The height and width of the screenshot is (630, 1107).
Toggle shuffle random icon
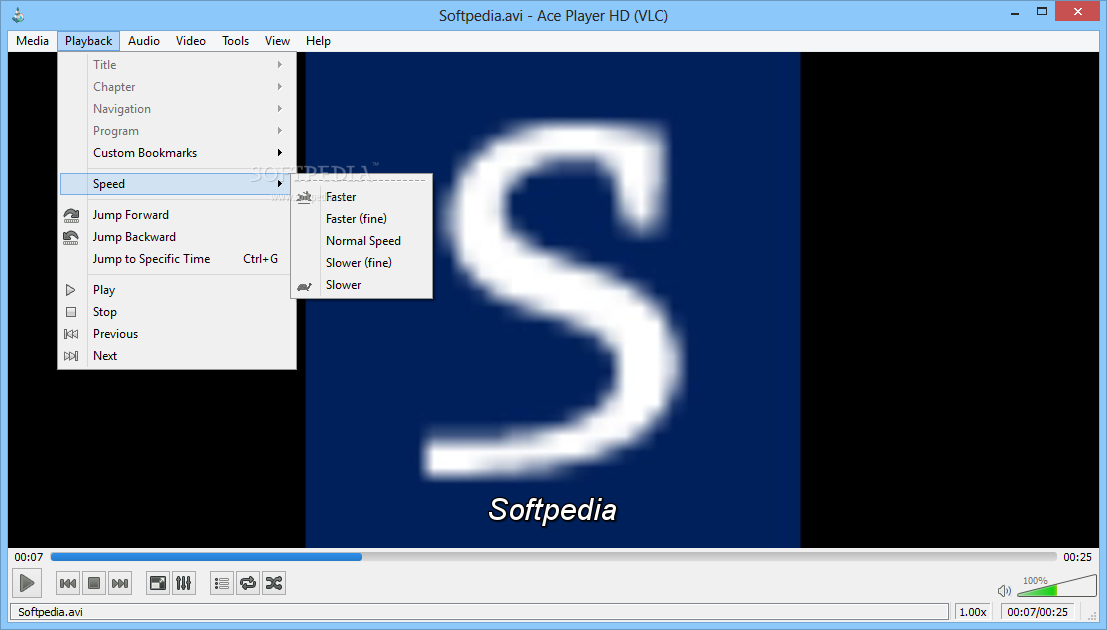(x=274, y=583)
